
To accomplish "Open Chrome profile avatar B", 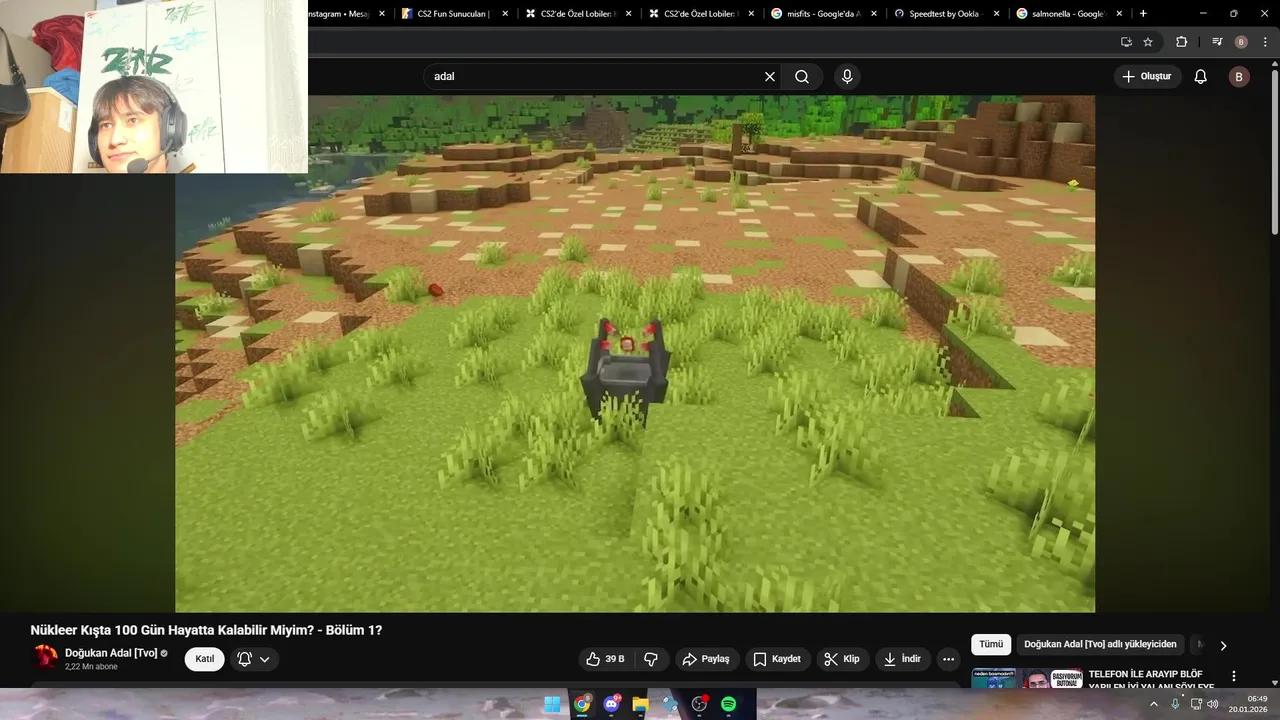I will click(x=1241, y=42).
